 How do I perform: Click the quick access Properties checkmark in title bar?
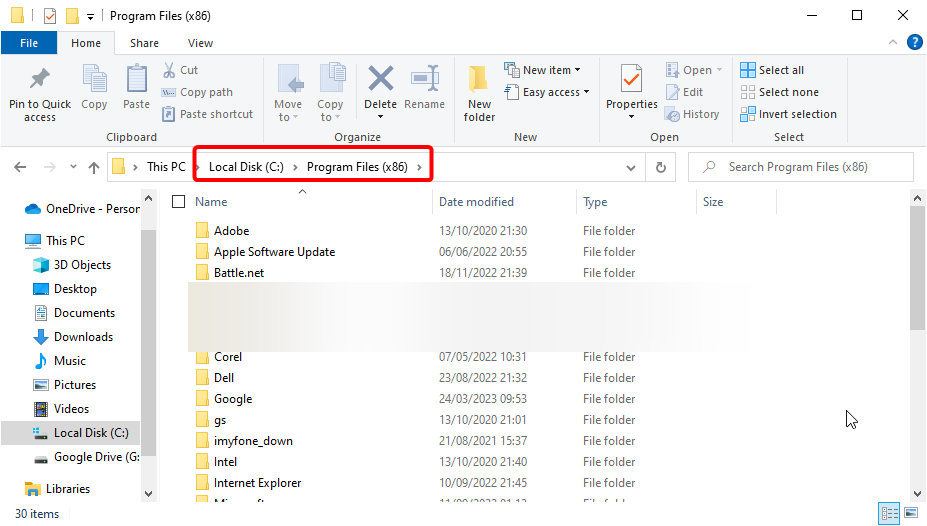pos(50,16)
